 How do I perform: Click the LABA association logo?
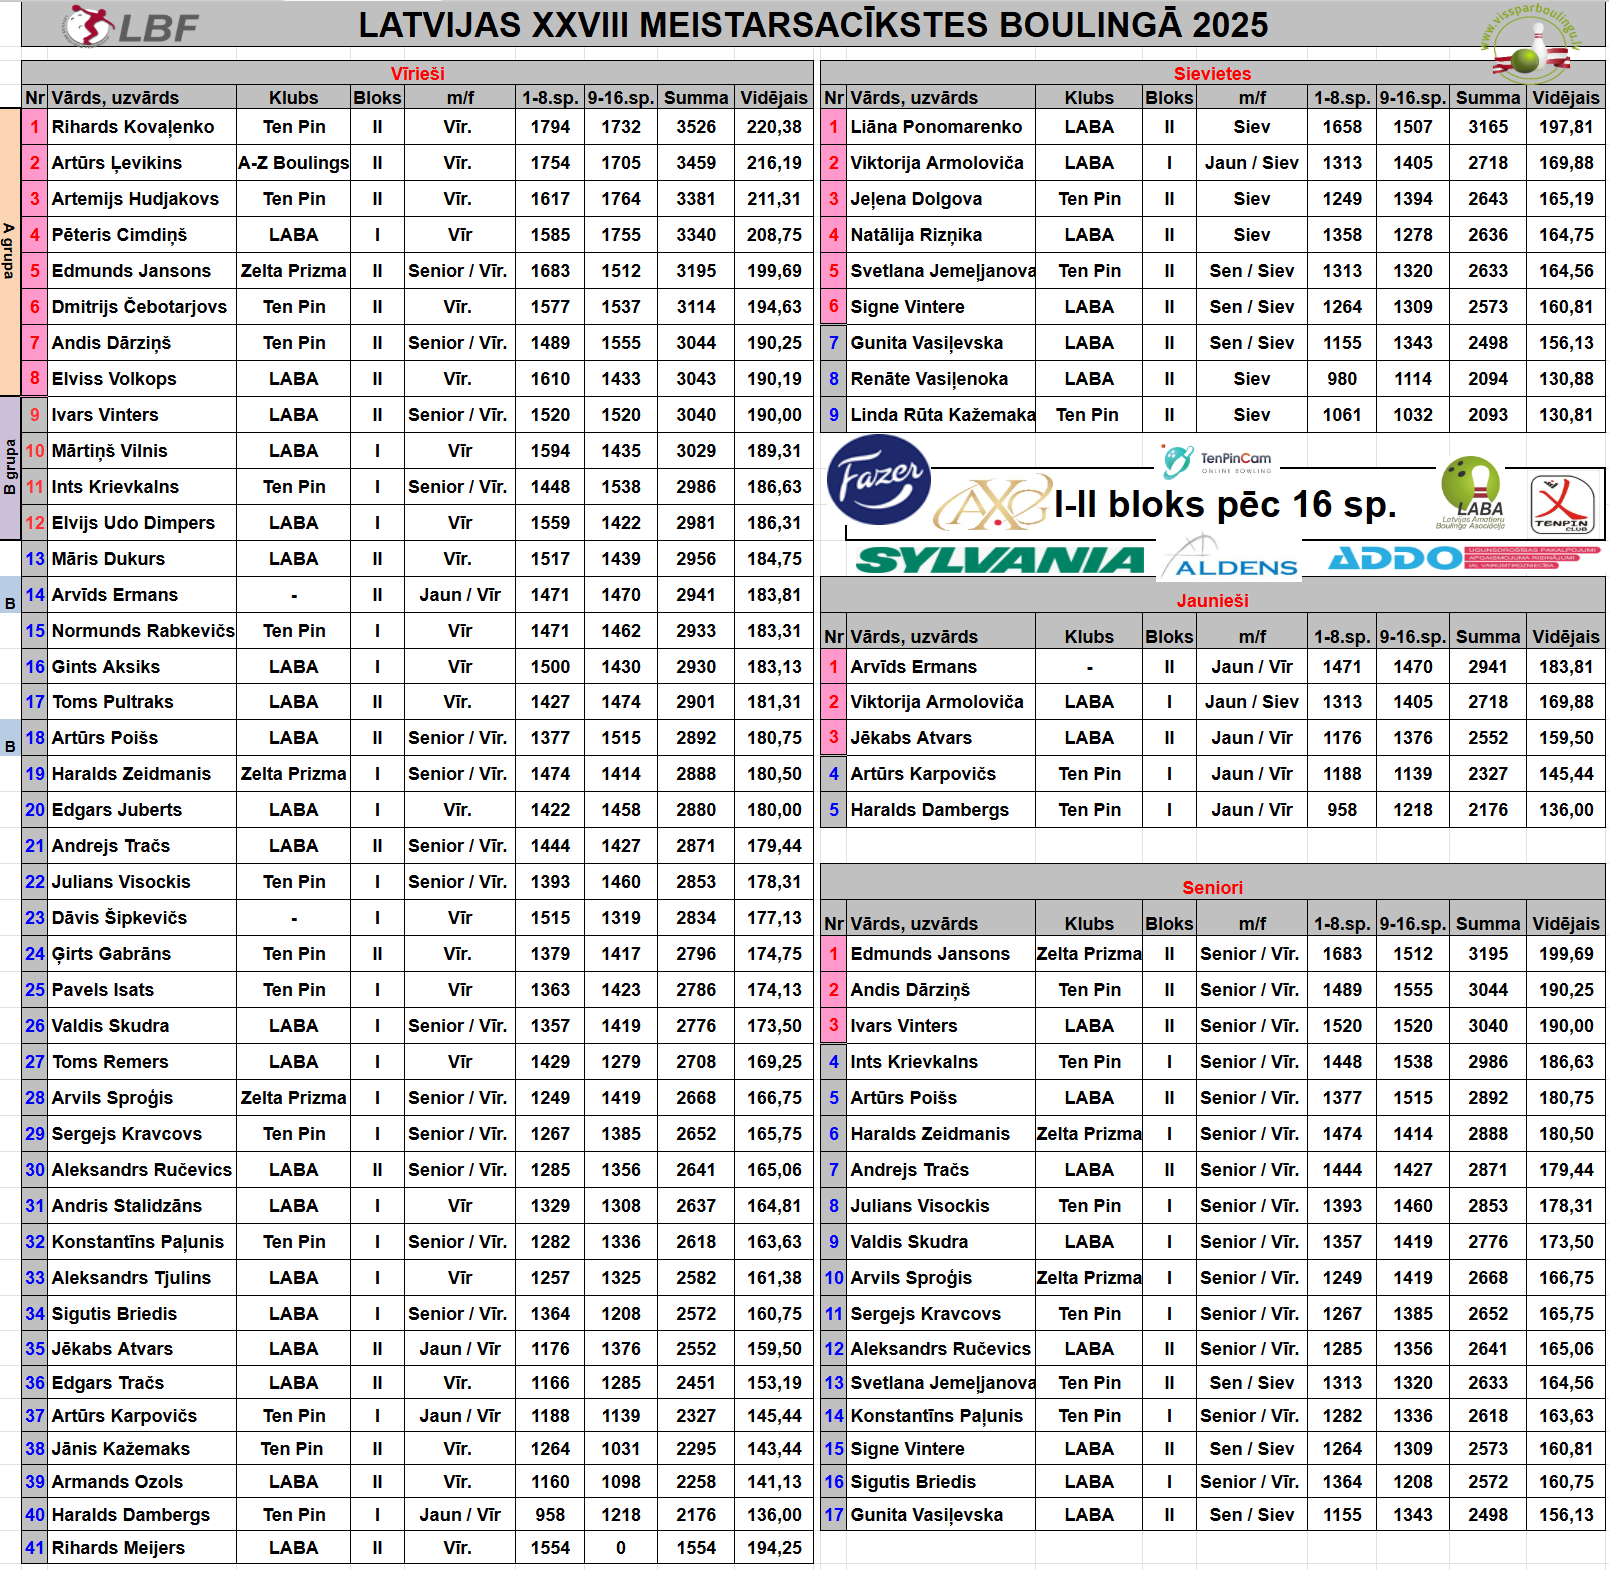coord(1471,492)
